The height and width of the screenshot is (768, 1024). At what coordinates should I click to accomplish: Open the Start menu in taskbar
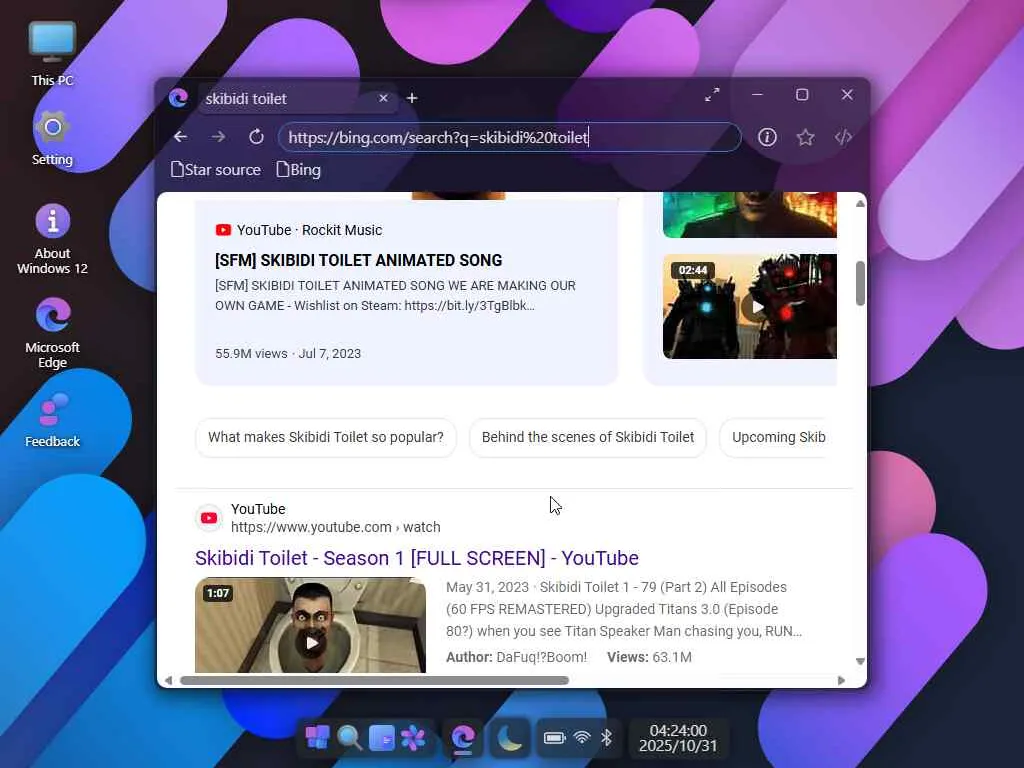(x=318, y=738)
